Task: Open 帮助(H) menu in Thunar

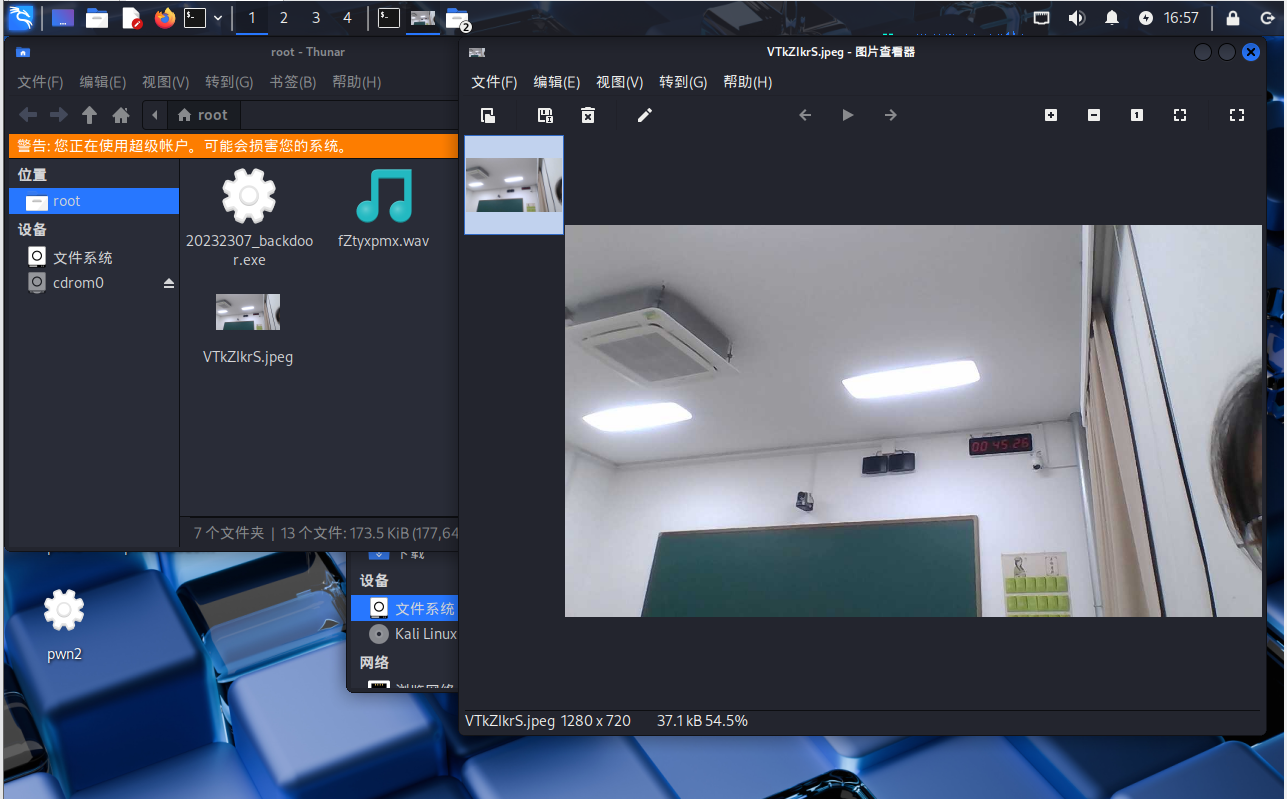Action: click(357, 82)
